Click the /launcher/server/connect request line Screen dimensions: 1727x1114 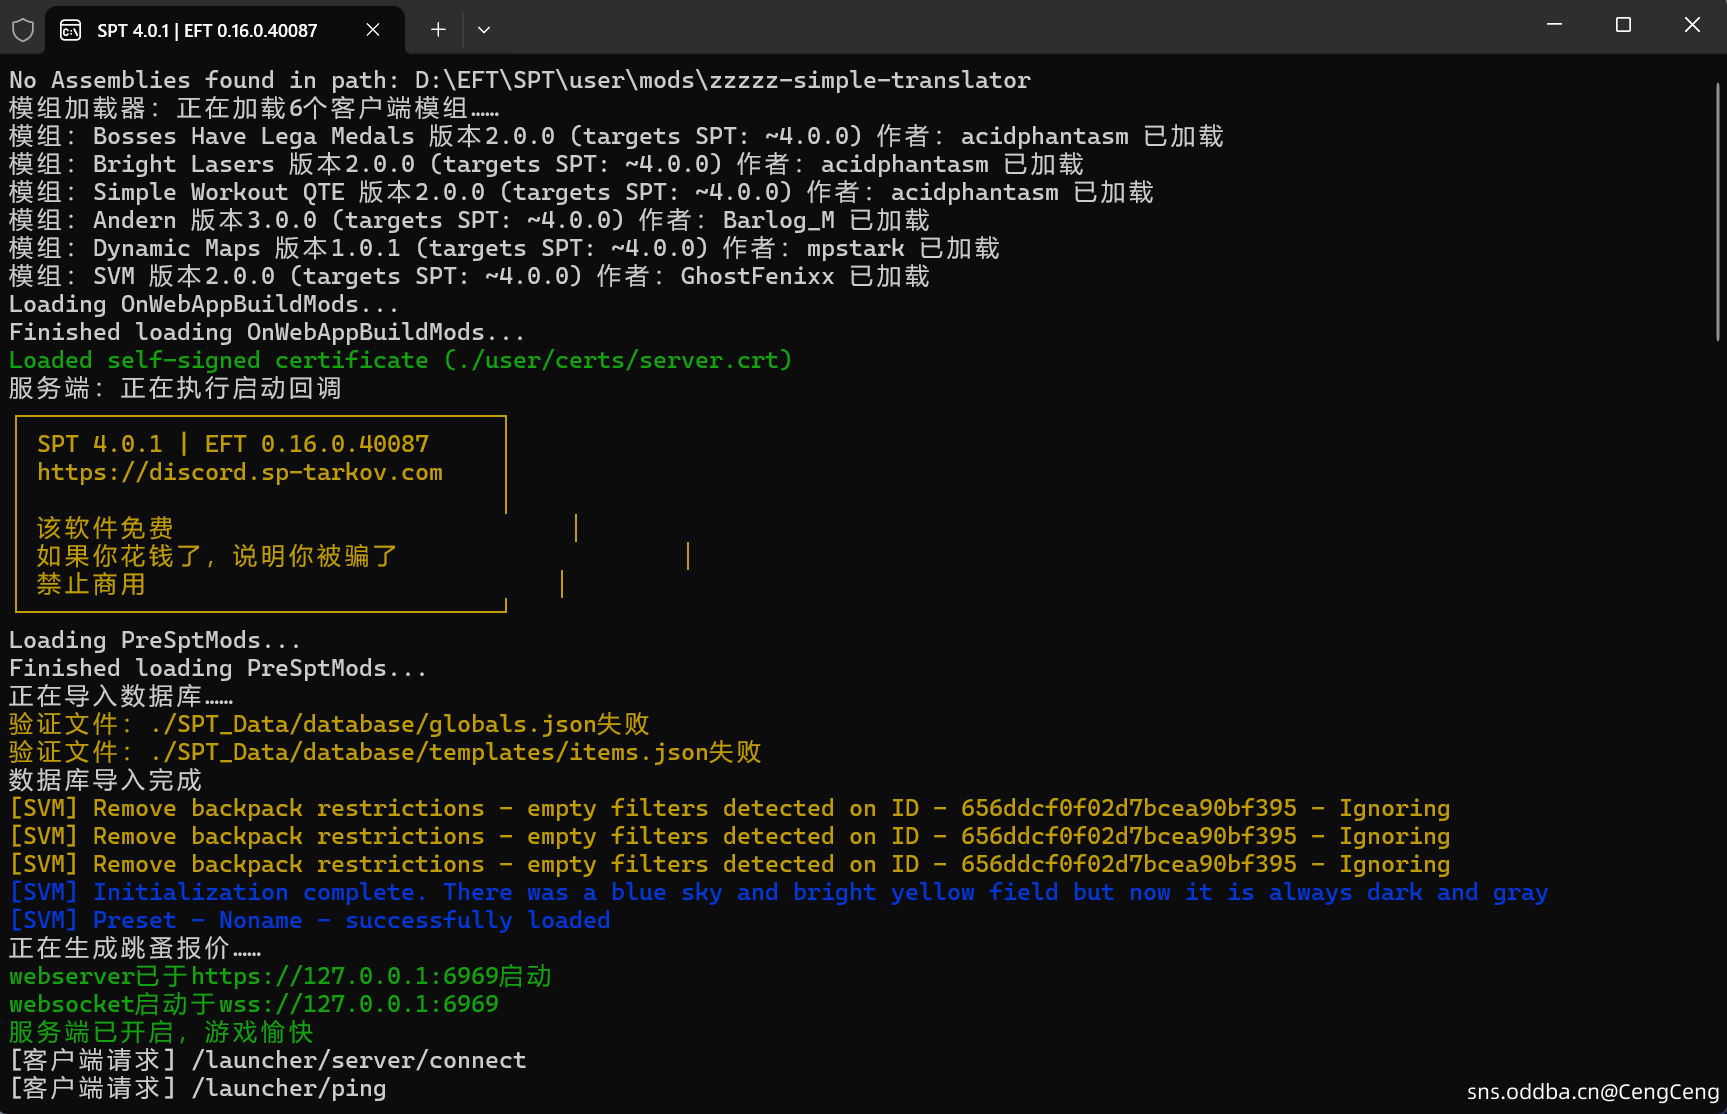coord(358,1060)
